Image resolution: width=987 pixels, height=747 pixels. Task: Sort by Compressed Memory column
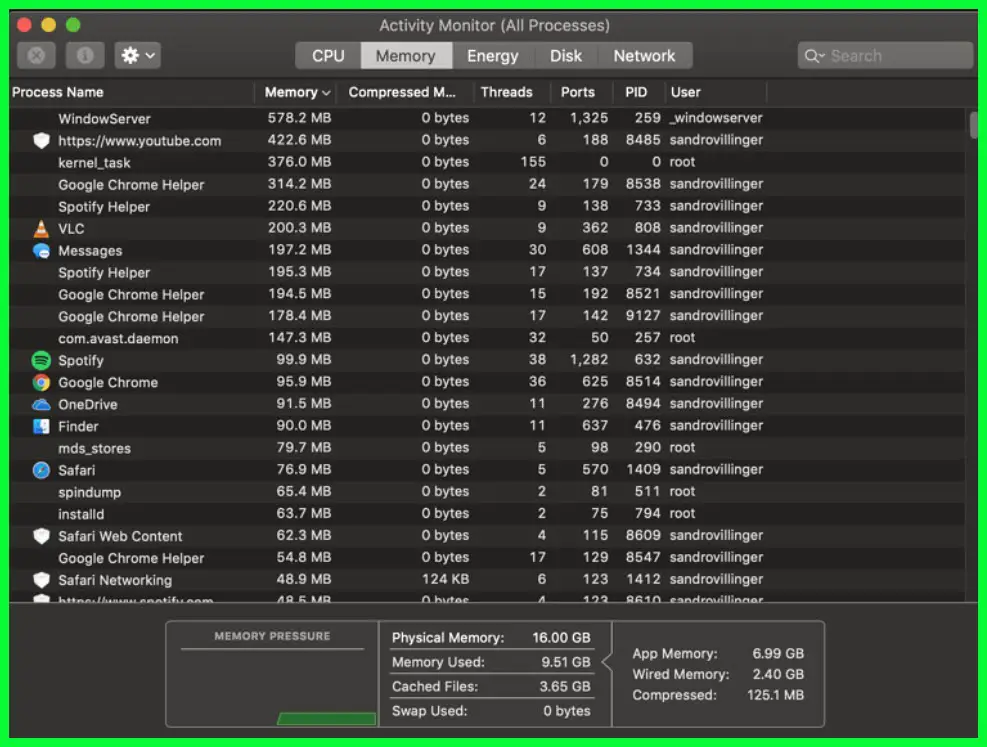(x=402, y=92)
